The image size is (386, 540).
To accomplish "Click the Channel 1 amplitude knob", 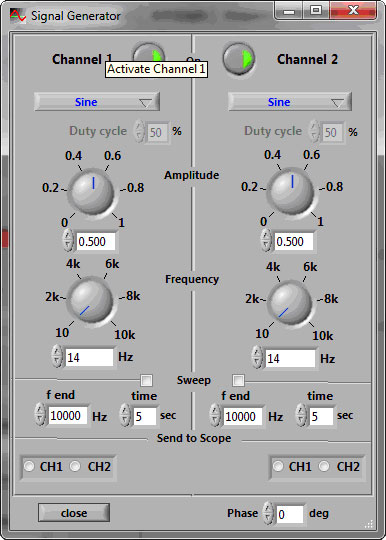I will tap(92, 191).
